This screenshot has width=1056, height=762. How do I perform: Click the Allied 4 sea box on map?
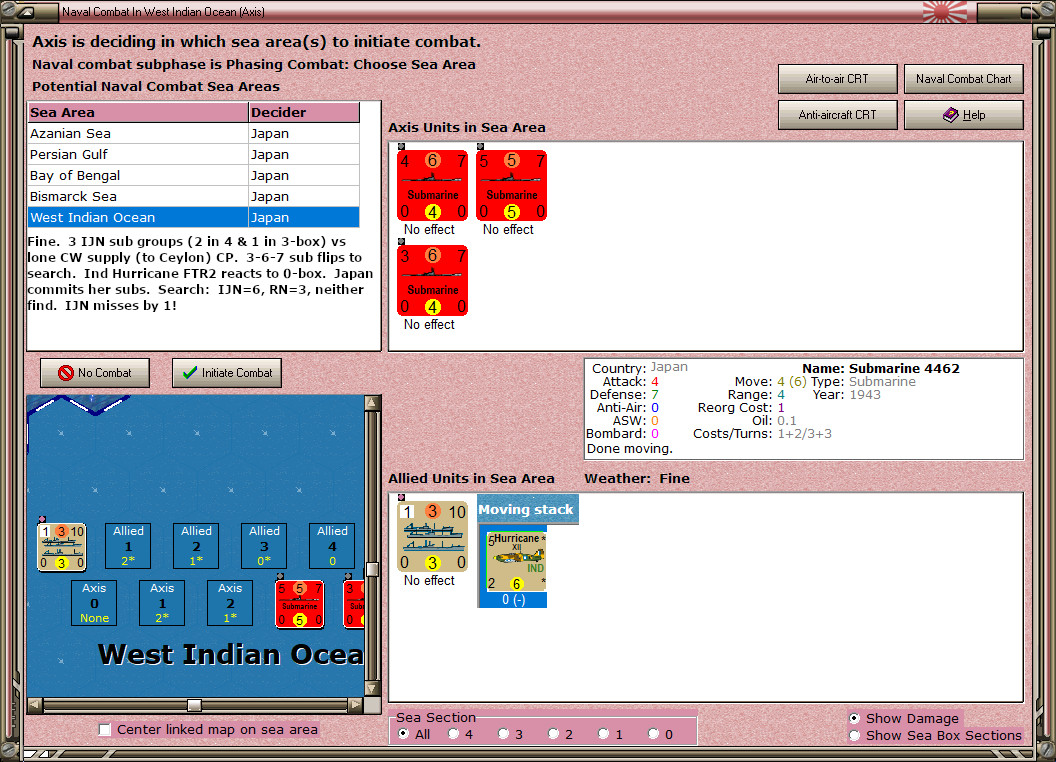tap(332, 546)
